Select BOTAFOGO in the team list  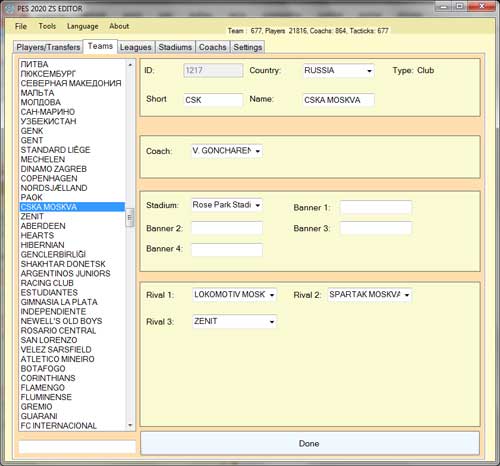click(72, 368)
